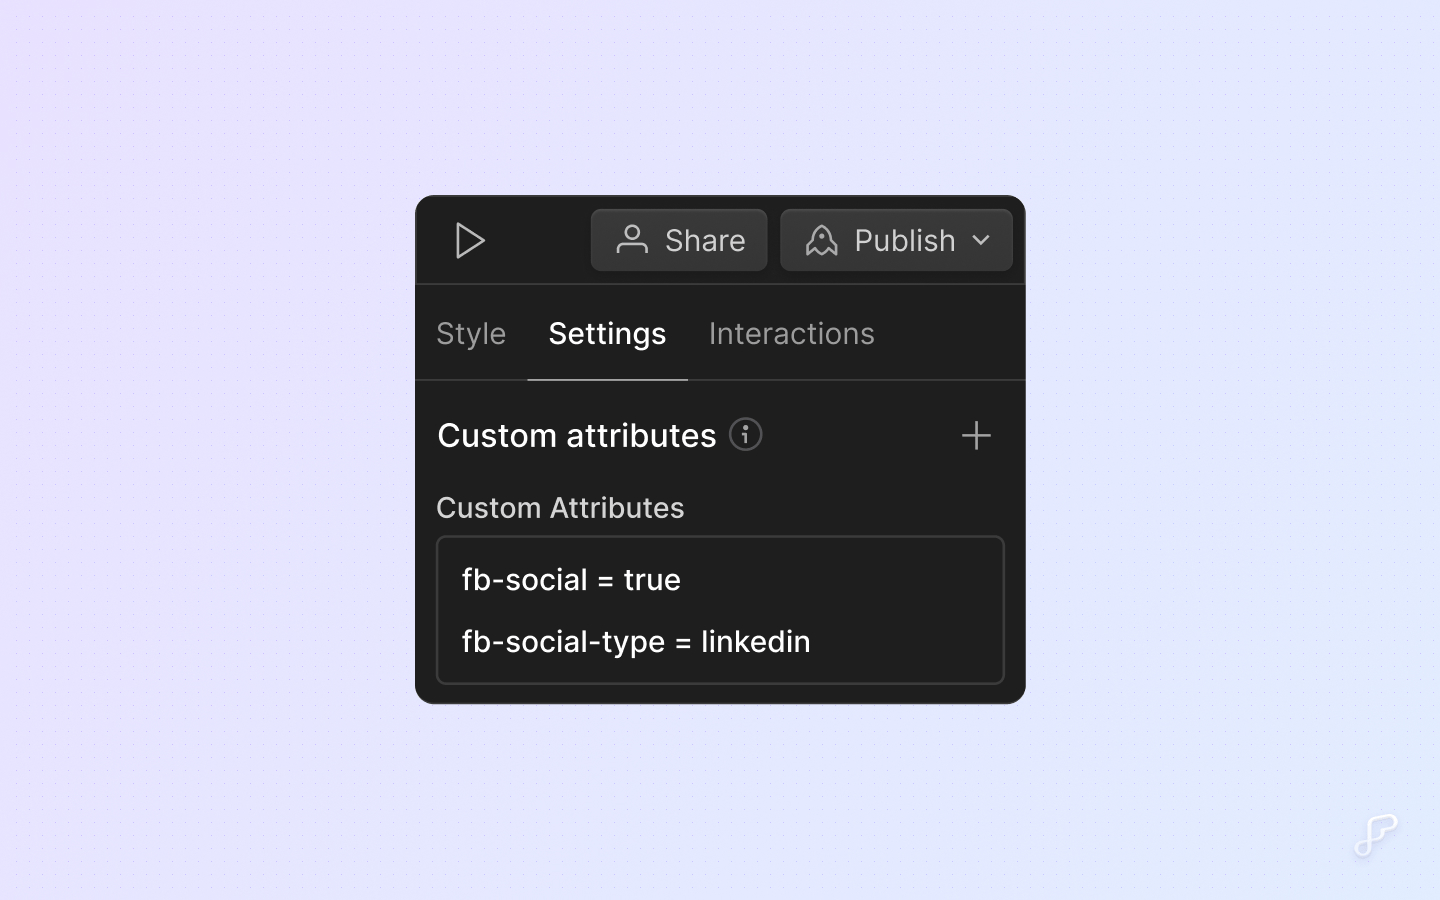Click the rocket icon in the Publish button
Viewport: 1440px width, 900px height.
pyautogui.click(x=822, y=240)
